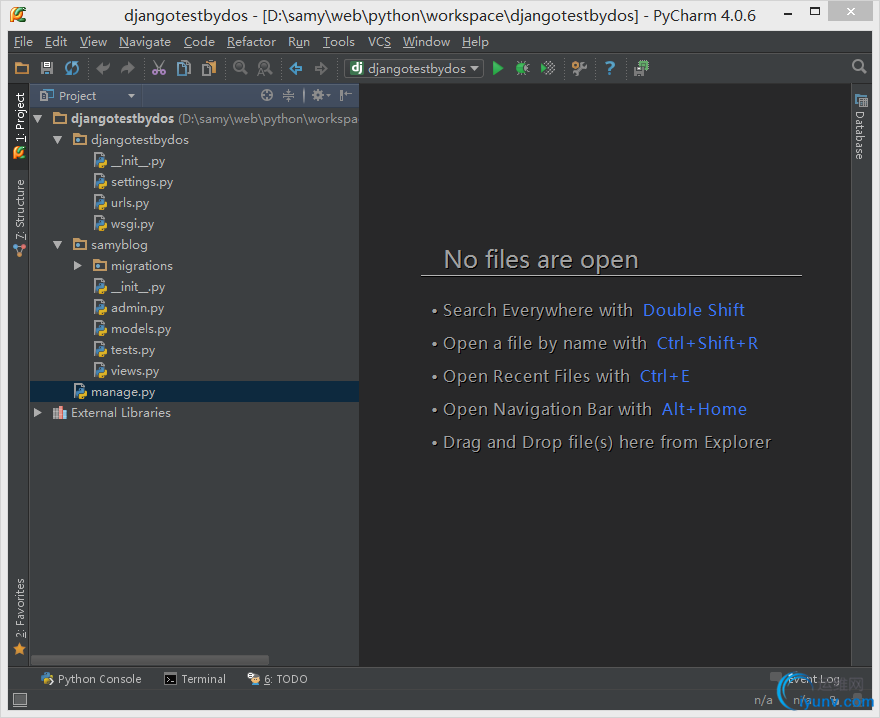Viewport: 880px width, 718px height.
Task: Open the 6: TODO tool window
Action: 278,679
